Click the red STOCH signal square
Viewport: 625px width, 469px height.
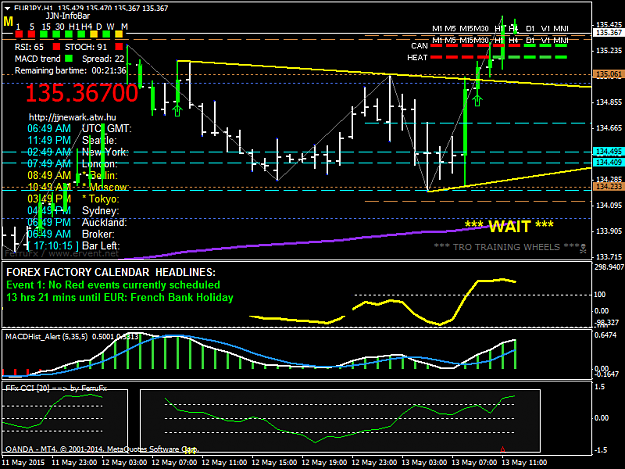click(119, 47)
